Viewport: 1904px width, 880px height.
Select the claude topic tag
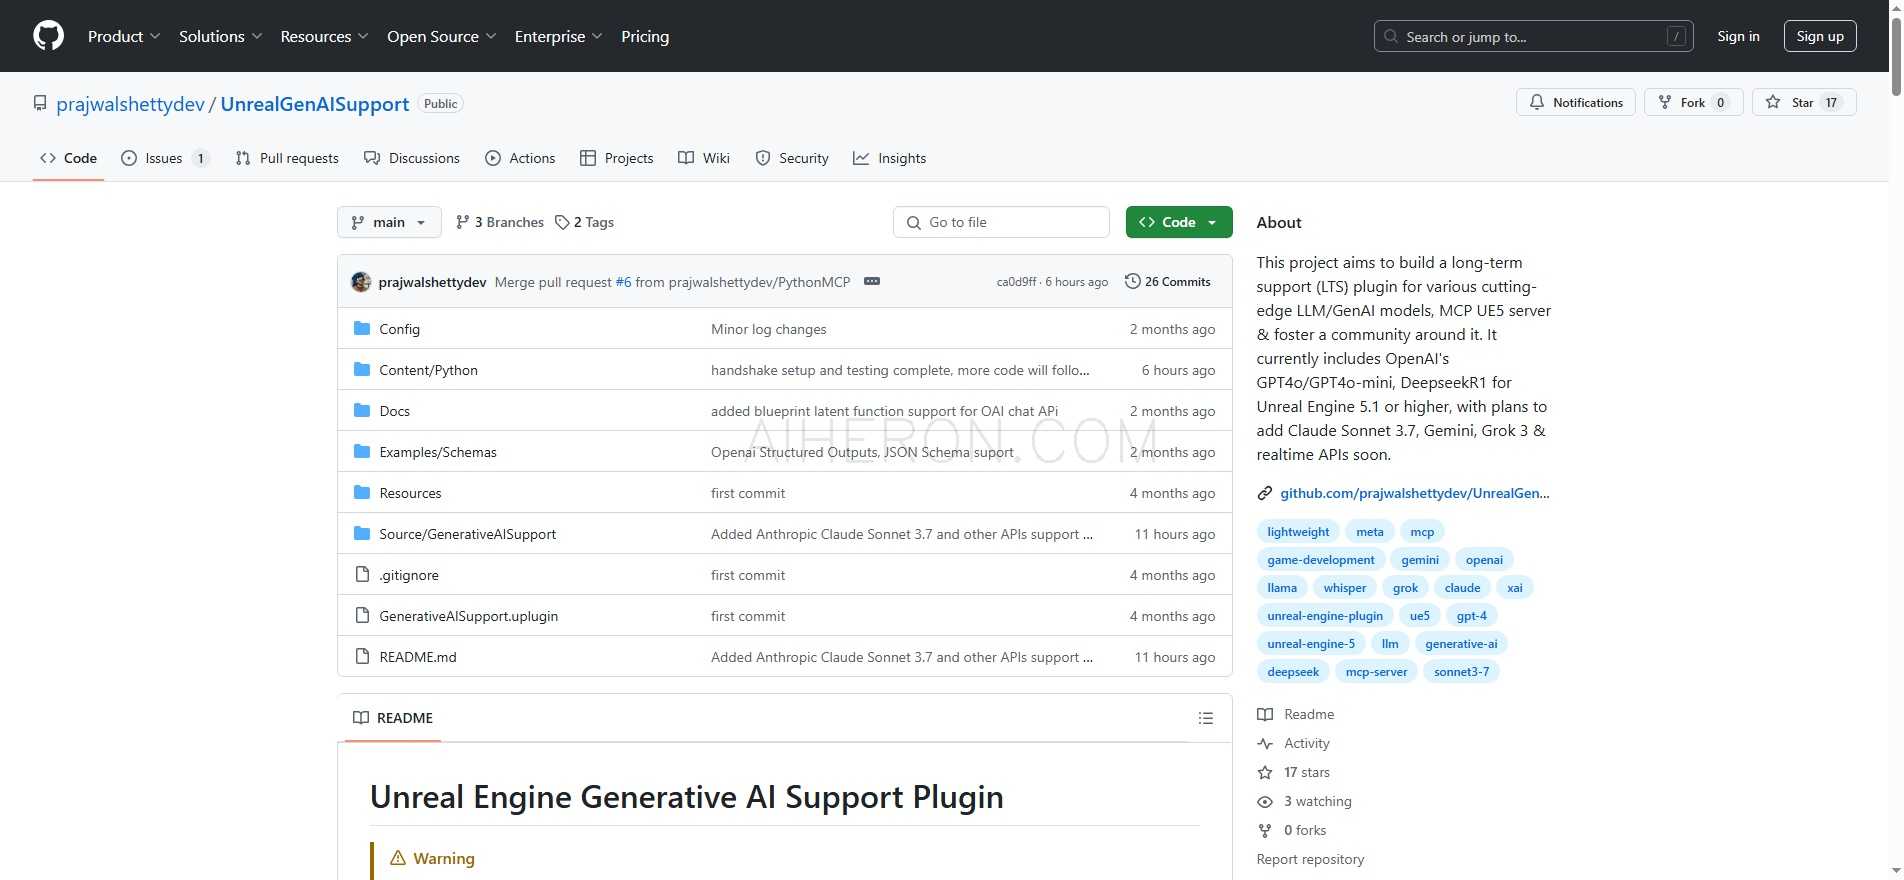(x=1462, y=588)
